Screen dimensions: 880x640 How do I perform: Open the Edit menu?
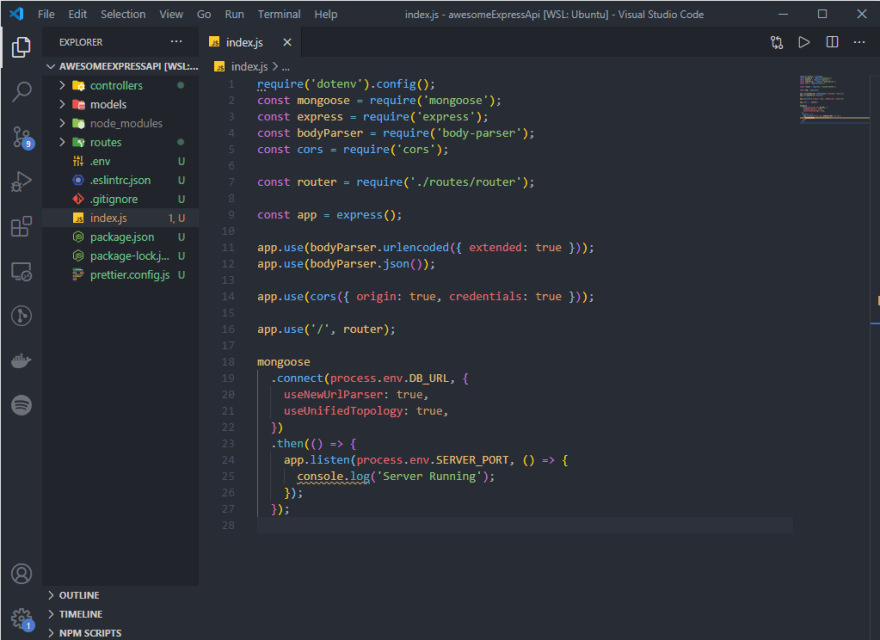(x=77, y=14)
